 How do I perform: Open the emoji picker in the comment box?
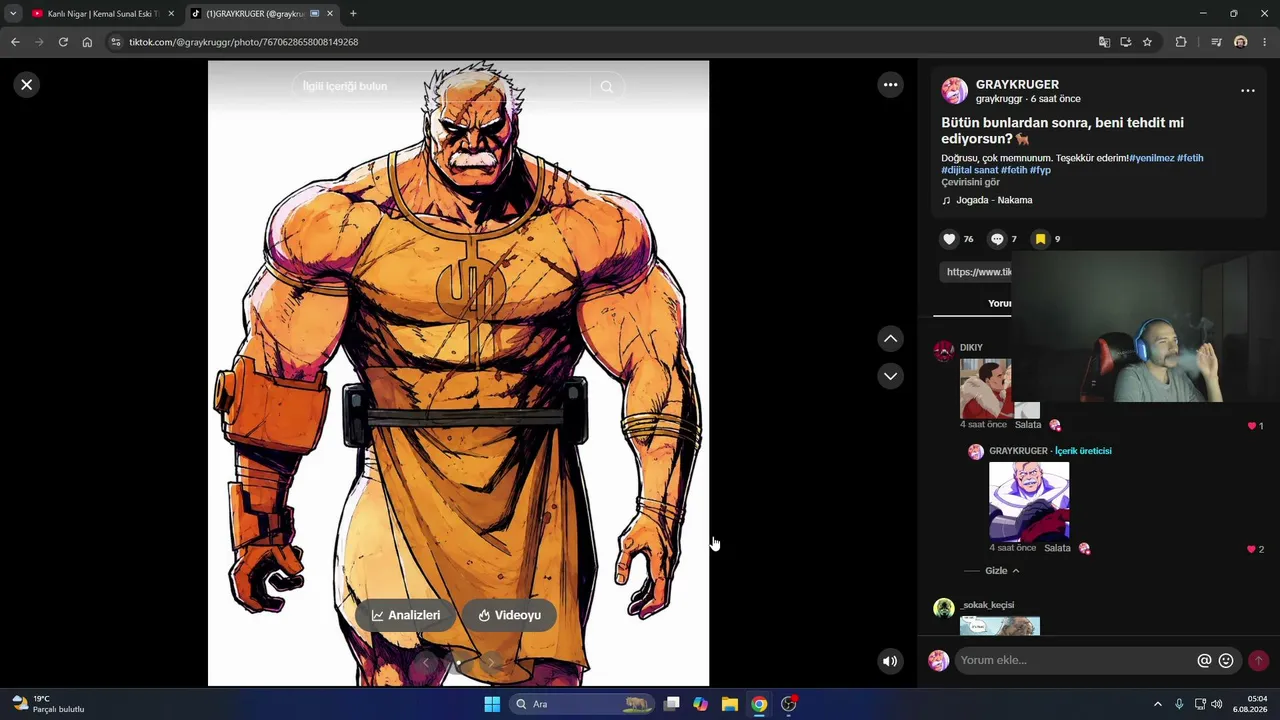(1226, 661)
